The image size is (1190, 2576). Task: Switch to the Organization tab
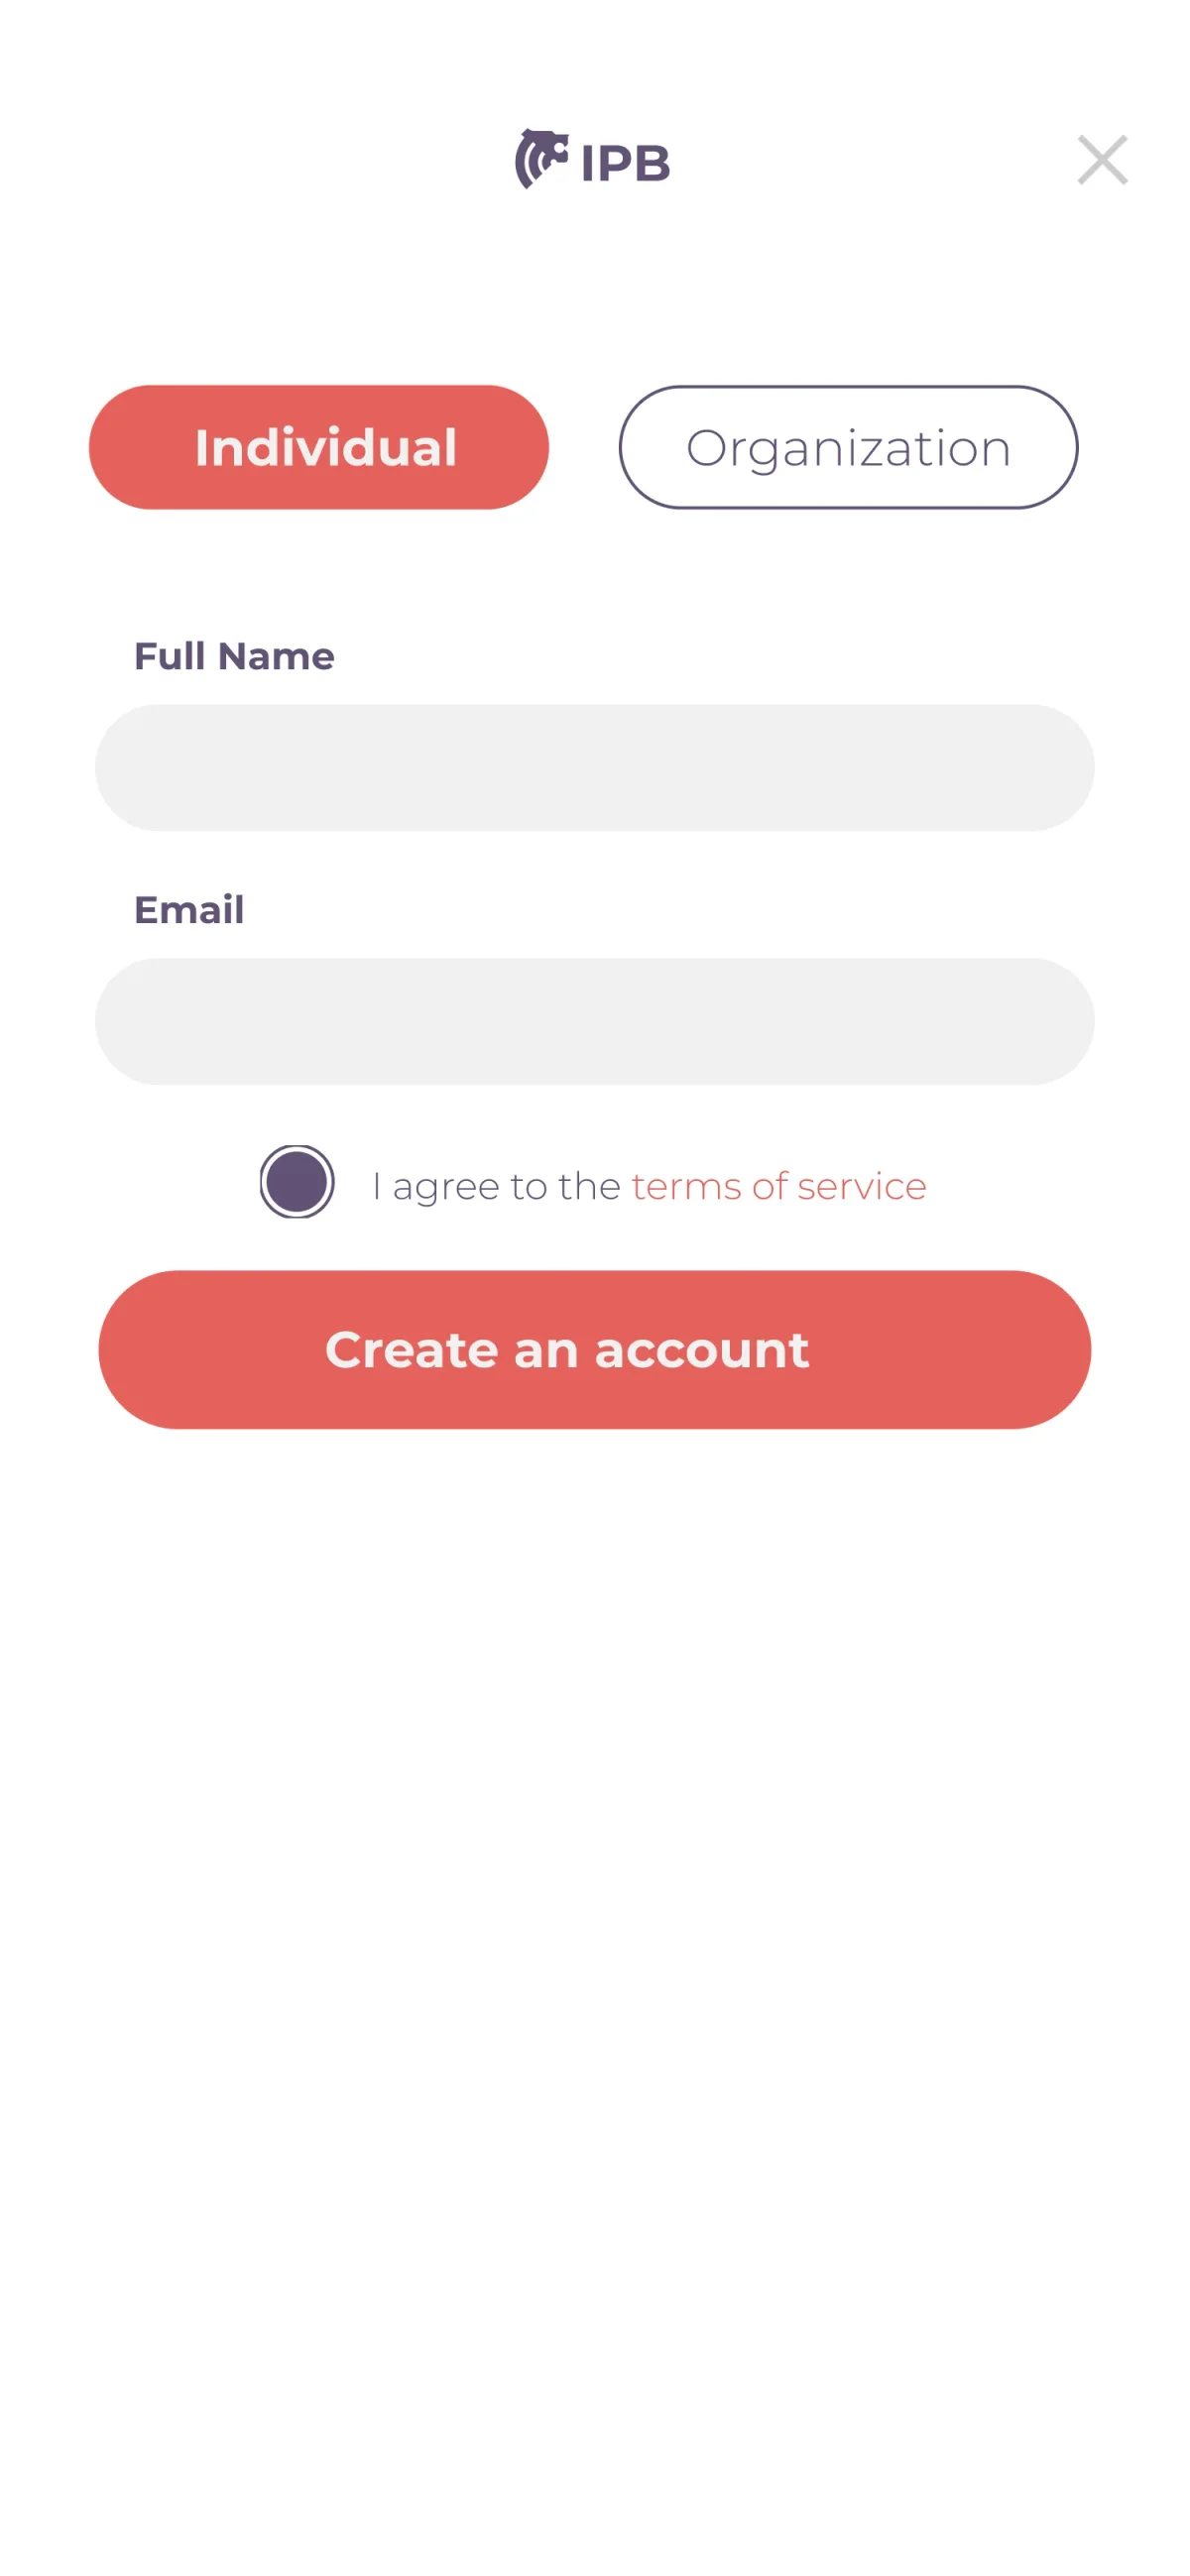[848, 447]
